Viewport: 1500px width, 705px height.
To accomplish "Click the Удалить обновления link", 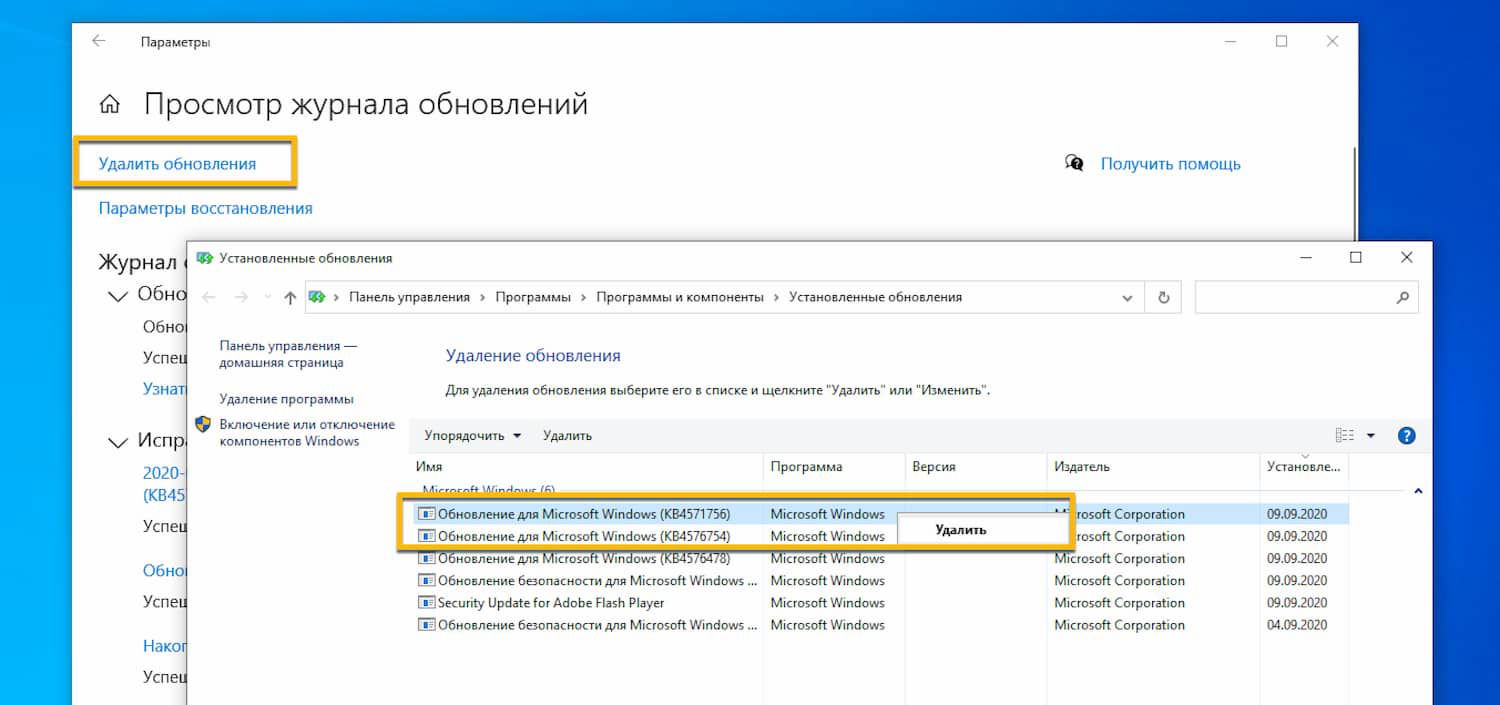I will (x=177, y=164).
